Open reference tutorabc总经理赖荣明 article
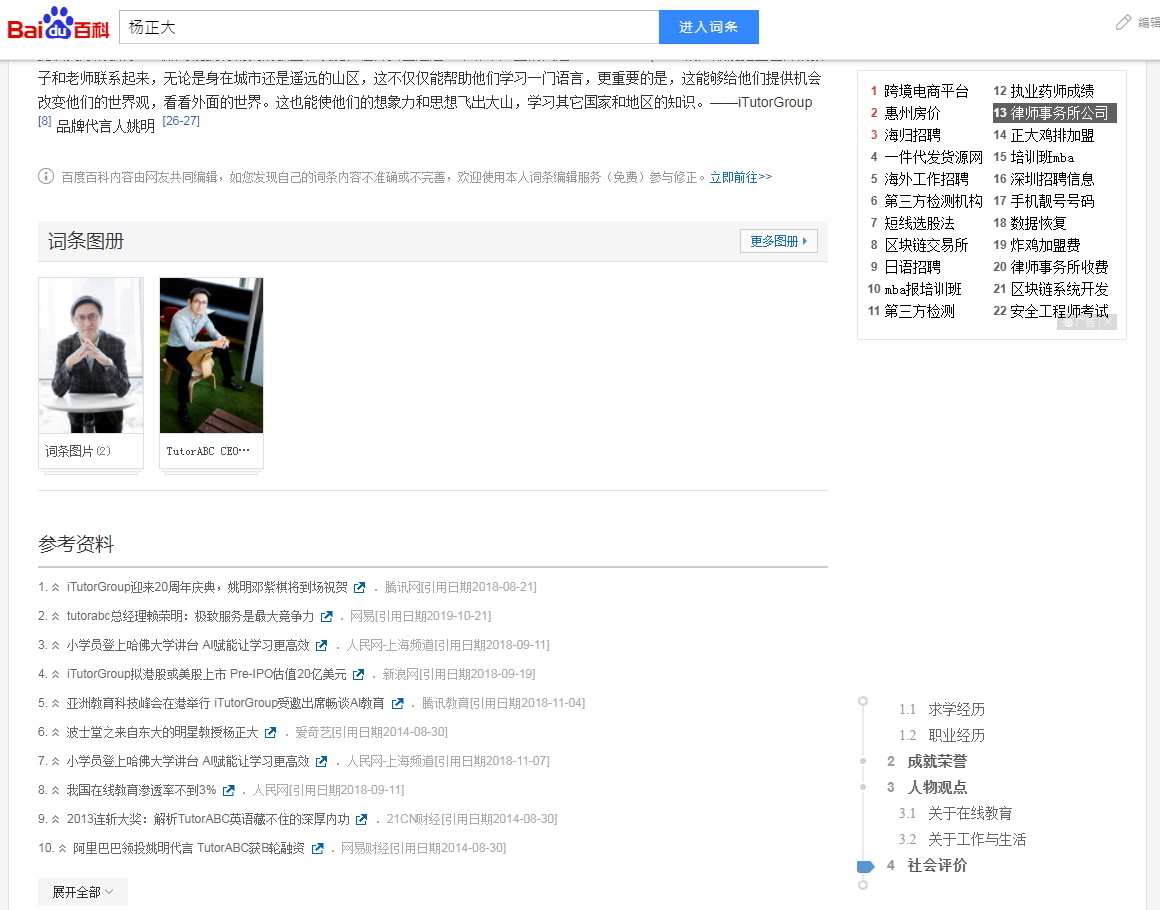The image size is (1160, 910). point(190,616)
